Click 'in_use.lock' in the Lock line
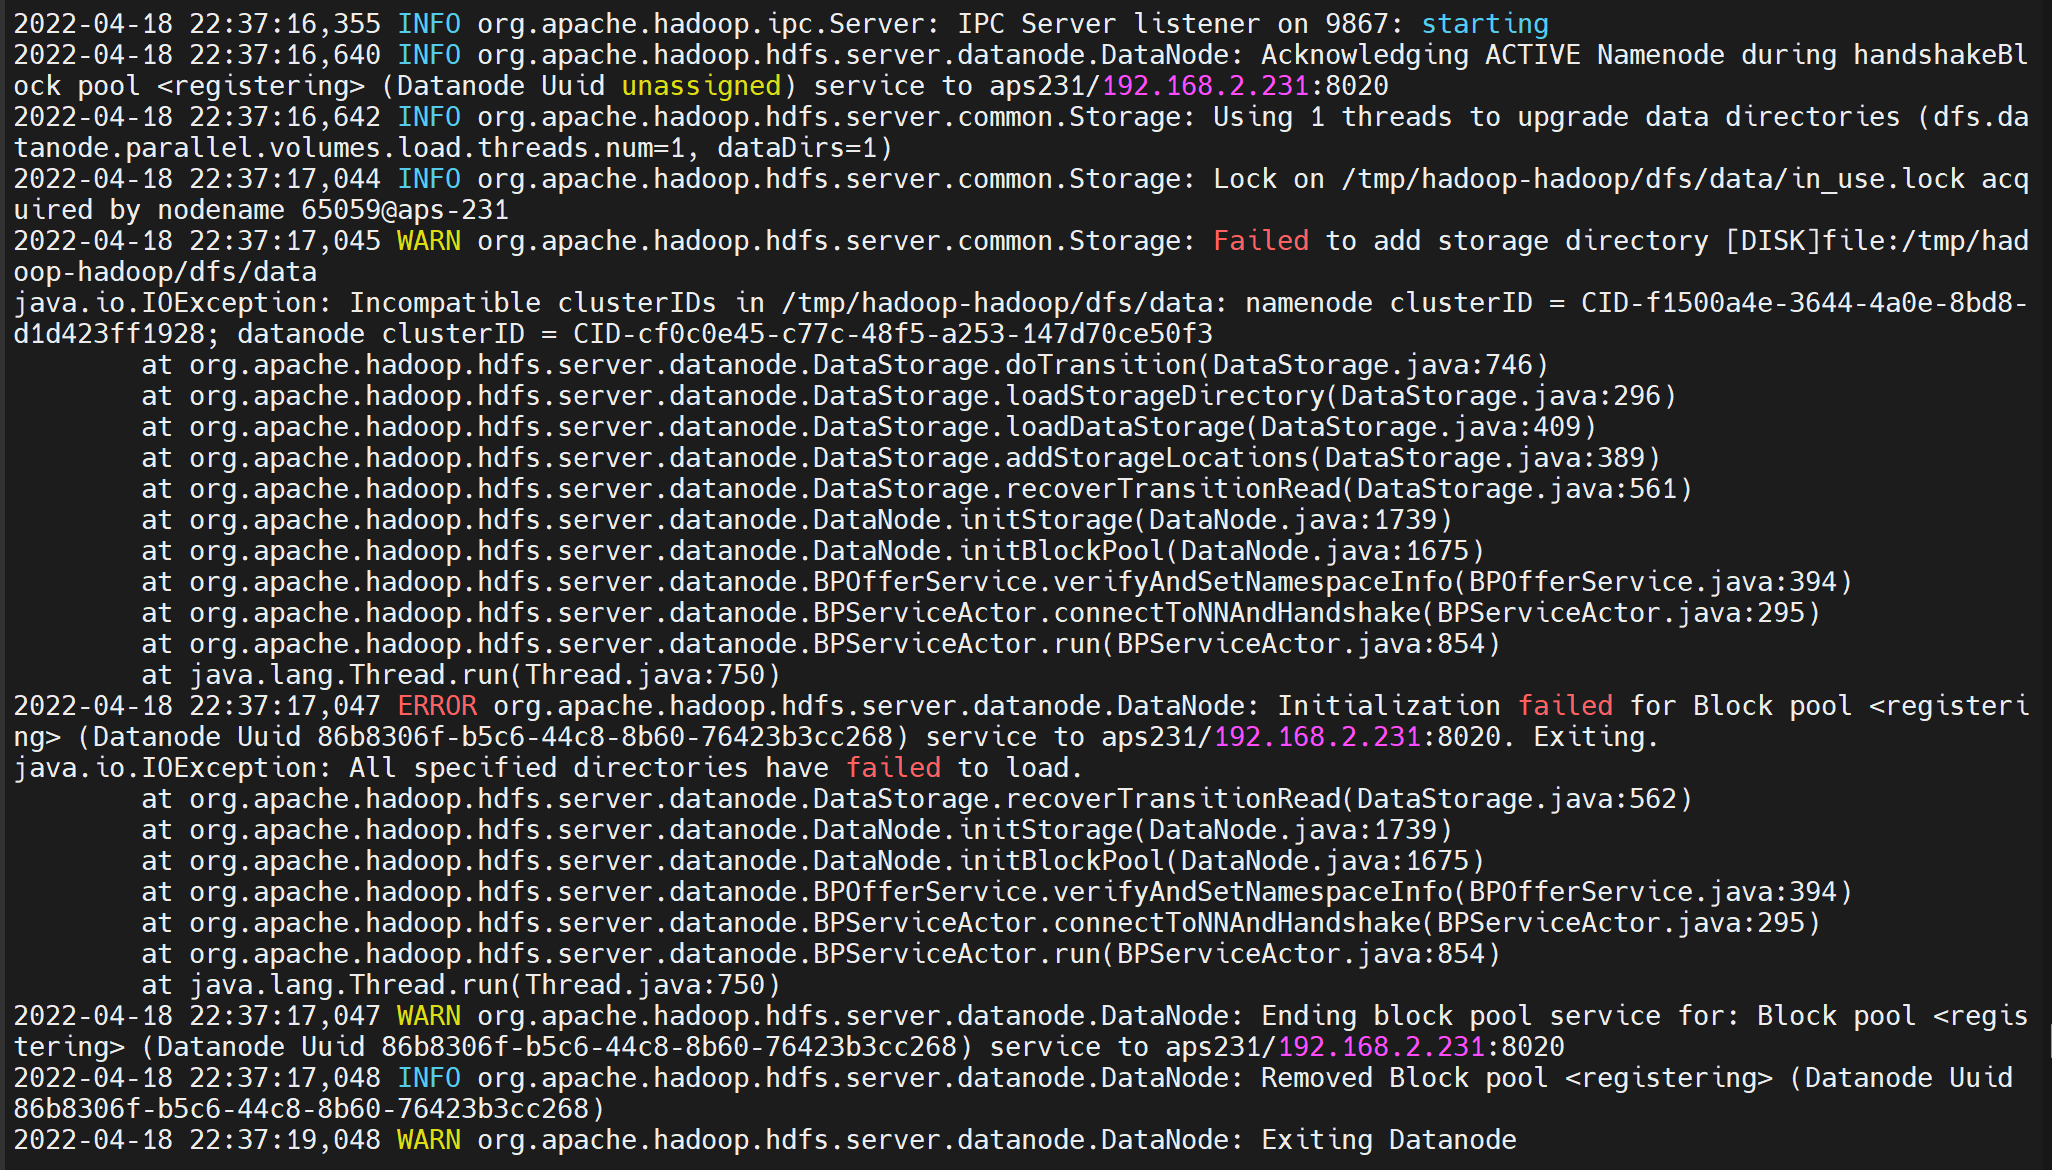Screen dimensions: 2052x1170 click(x=1876, y=179)
